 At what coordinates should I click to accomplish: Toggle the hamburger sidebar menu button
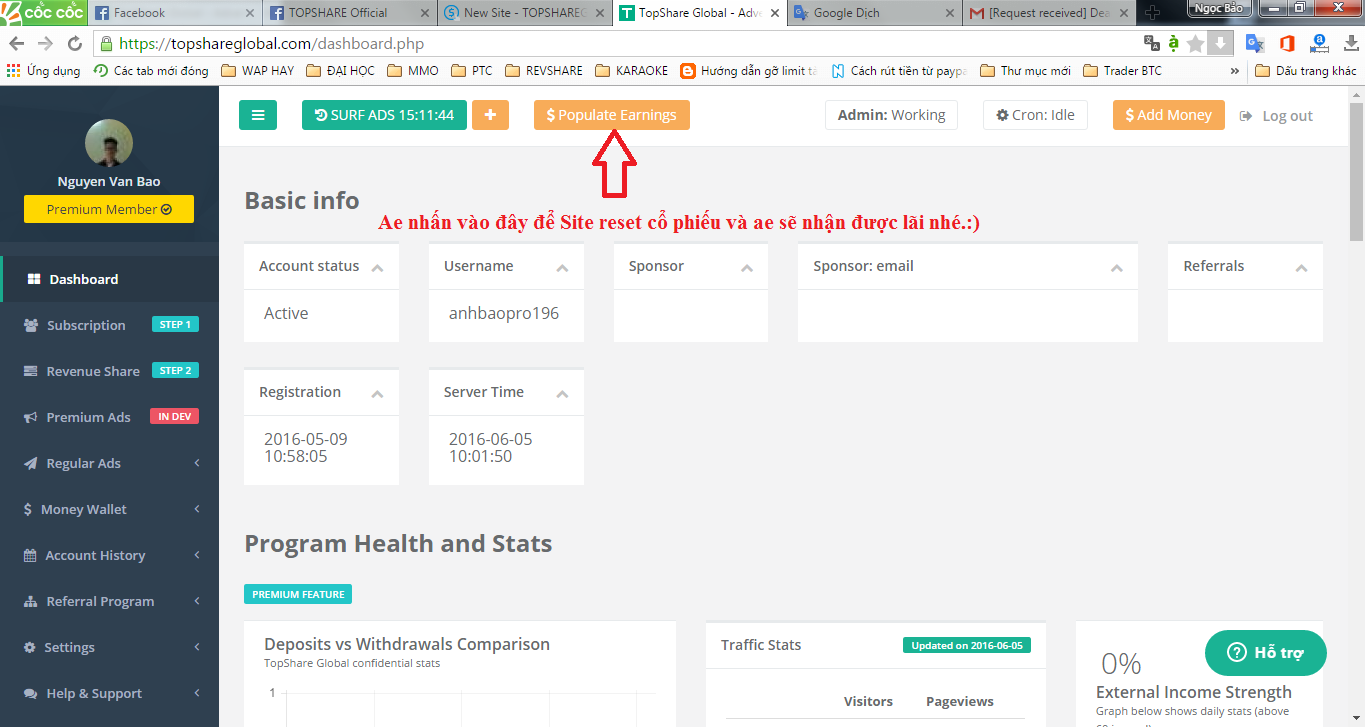[258, 115]
